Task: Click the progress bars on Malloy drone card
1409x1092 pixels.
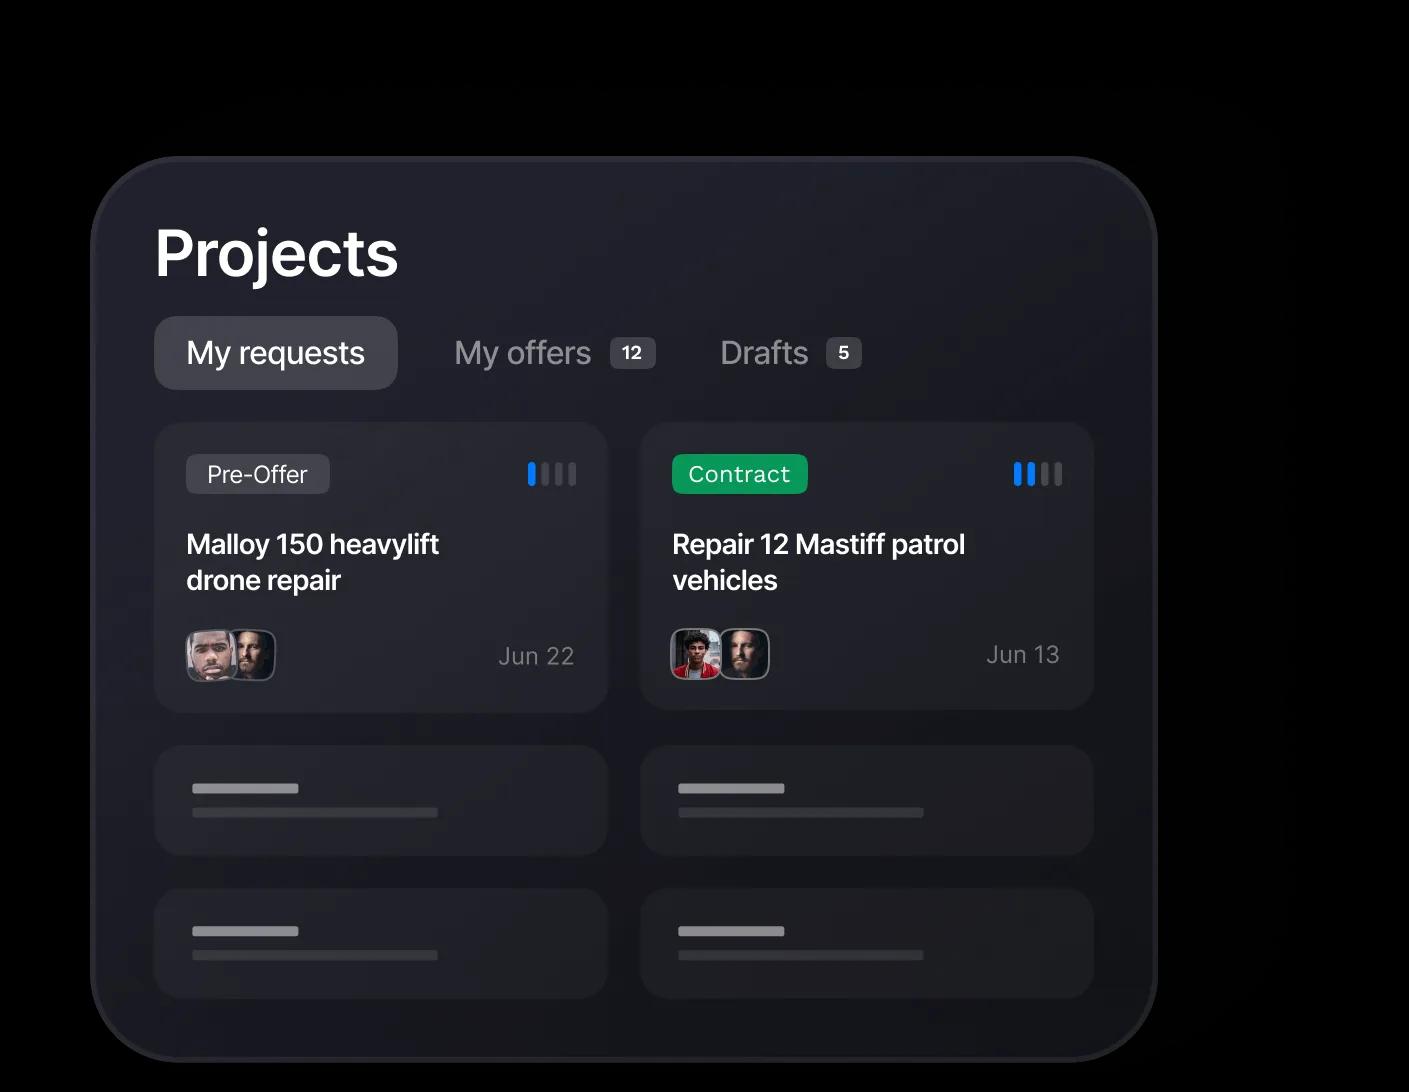Action: 552,474
